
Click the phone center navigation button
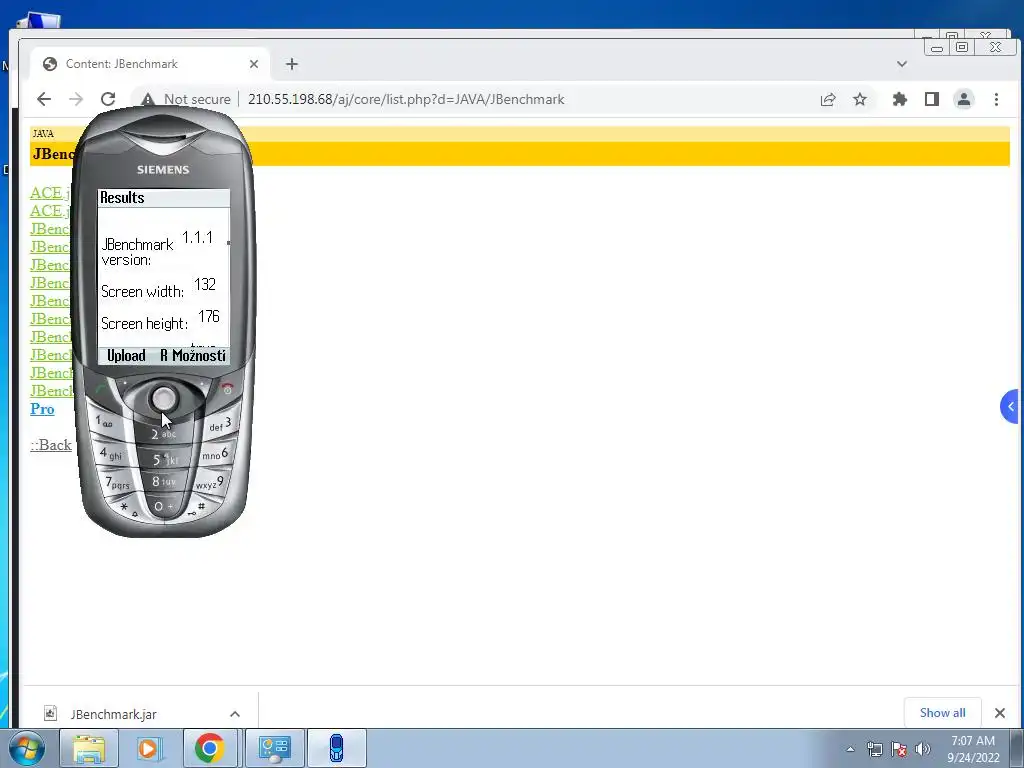coord(163,398)
